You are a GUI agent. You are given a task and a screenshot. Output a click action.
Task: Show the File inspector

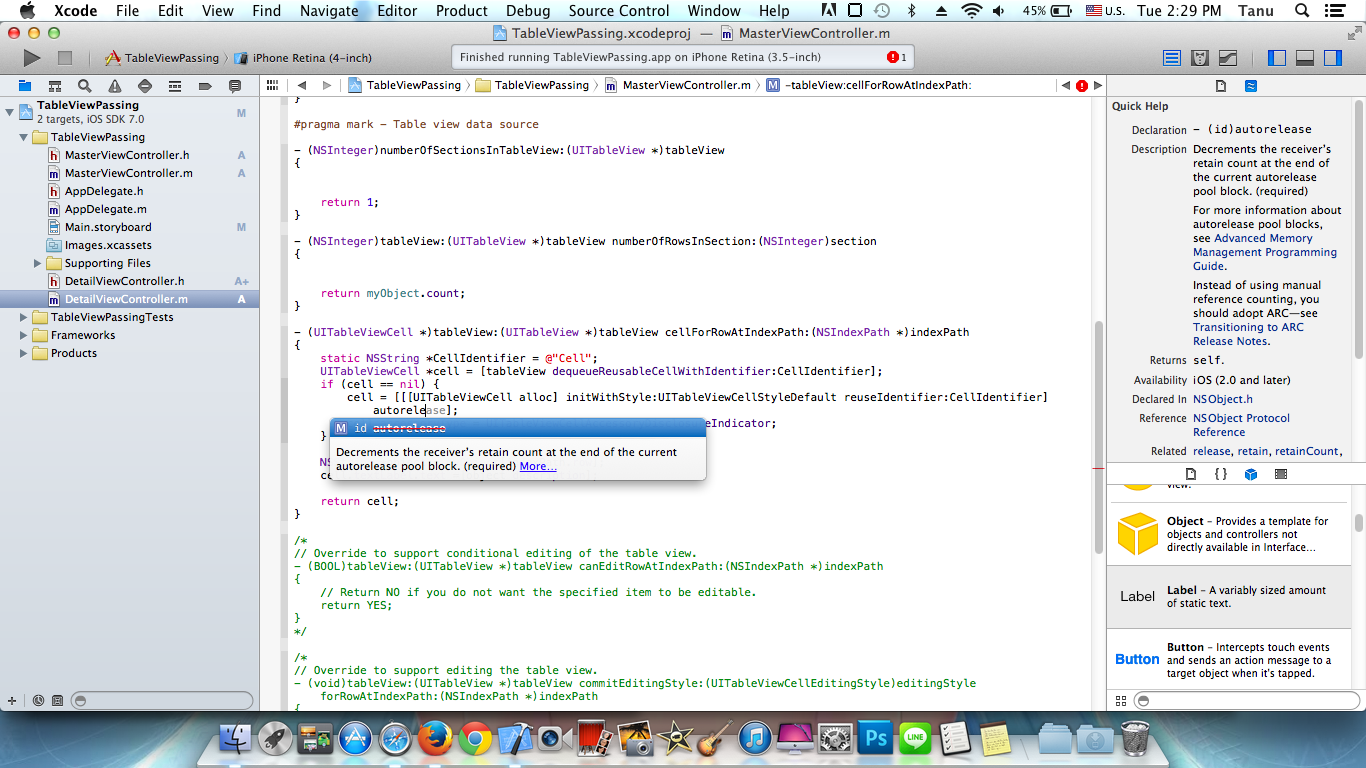coord(1221,86)
